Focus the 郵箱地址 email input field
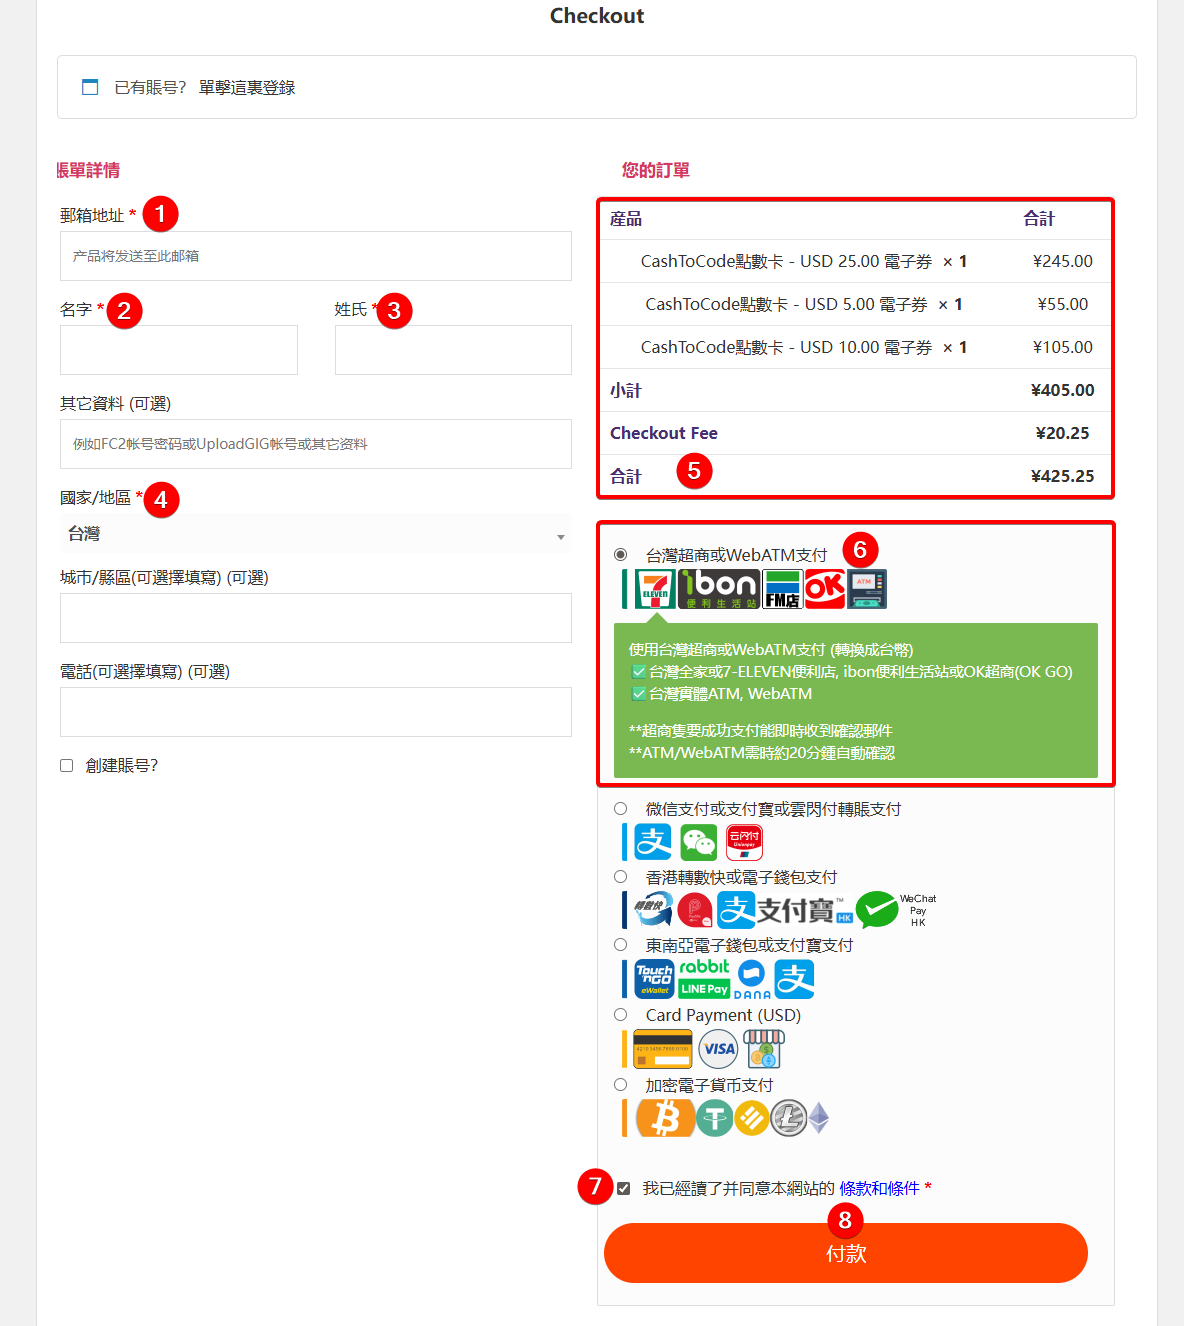 click(x=315, y=257)
